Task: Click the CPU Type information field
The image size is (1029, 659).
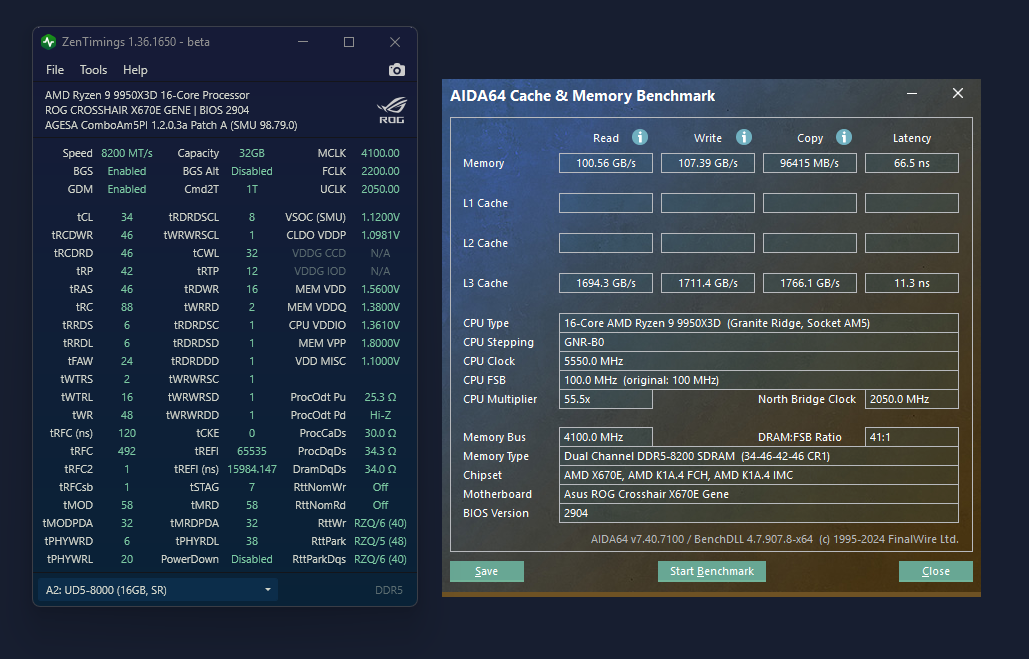Action: click(x=758, y=323)
